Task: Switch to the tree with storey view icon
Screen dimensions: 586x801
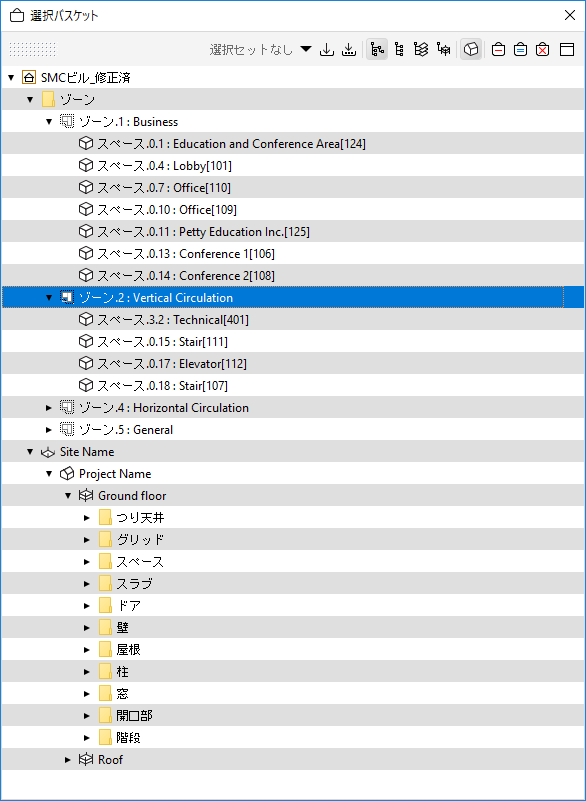Action: click(443, 50)
